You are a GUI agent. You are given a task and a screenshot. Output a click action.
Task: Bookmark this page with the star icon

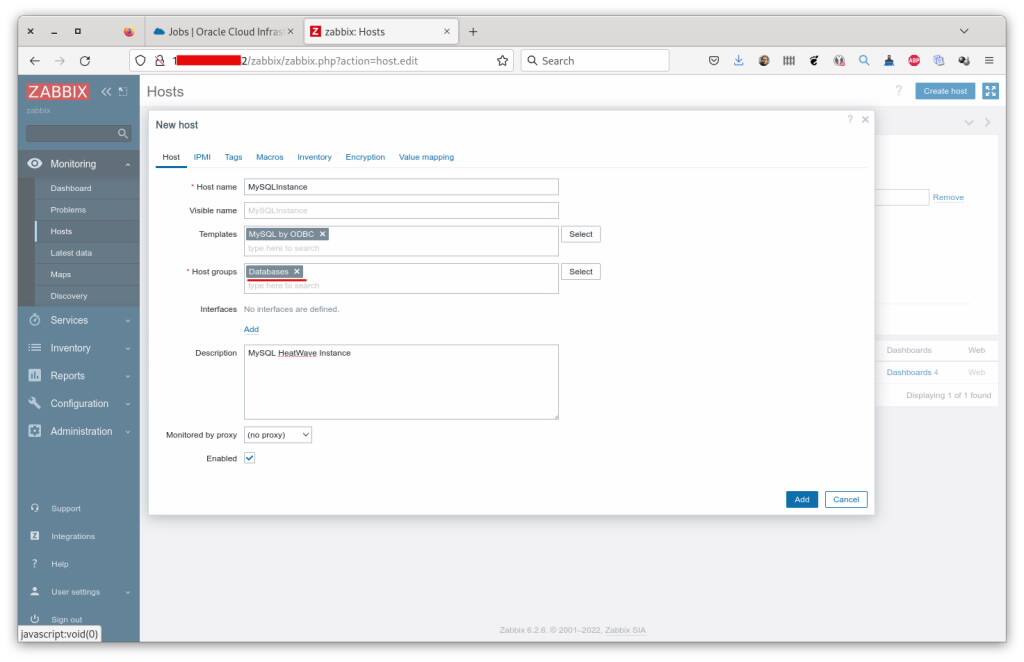502,61
